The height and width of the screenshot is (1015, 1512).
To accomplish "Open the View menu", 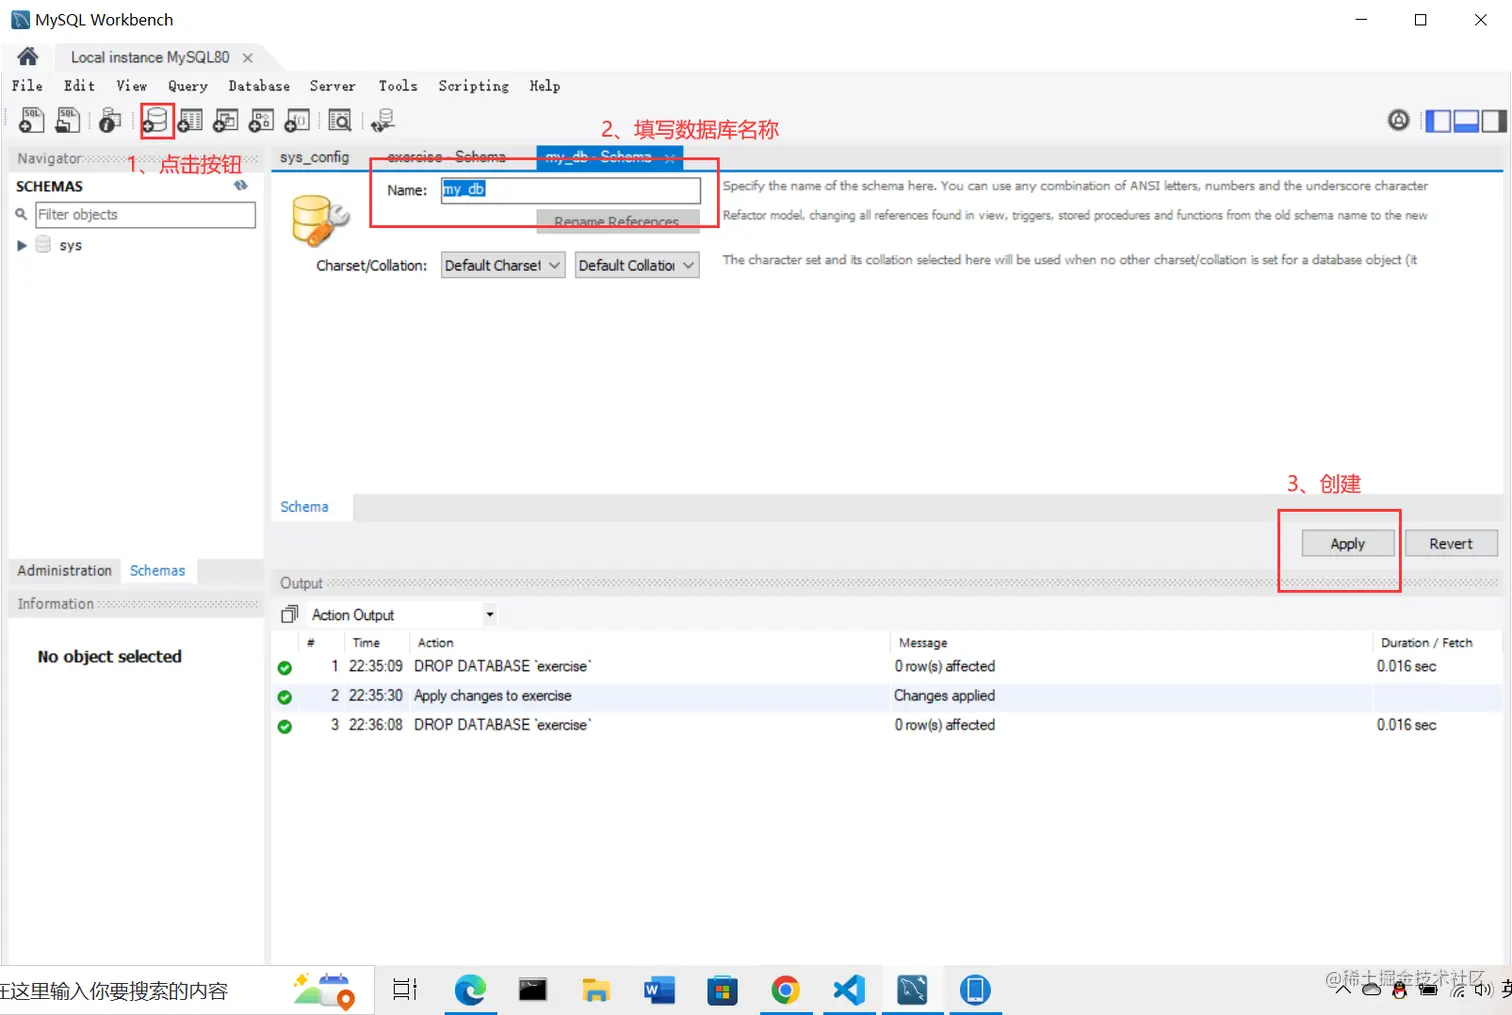I will (x=131, y=86).
